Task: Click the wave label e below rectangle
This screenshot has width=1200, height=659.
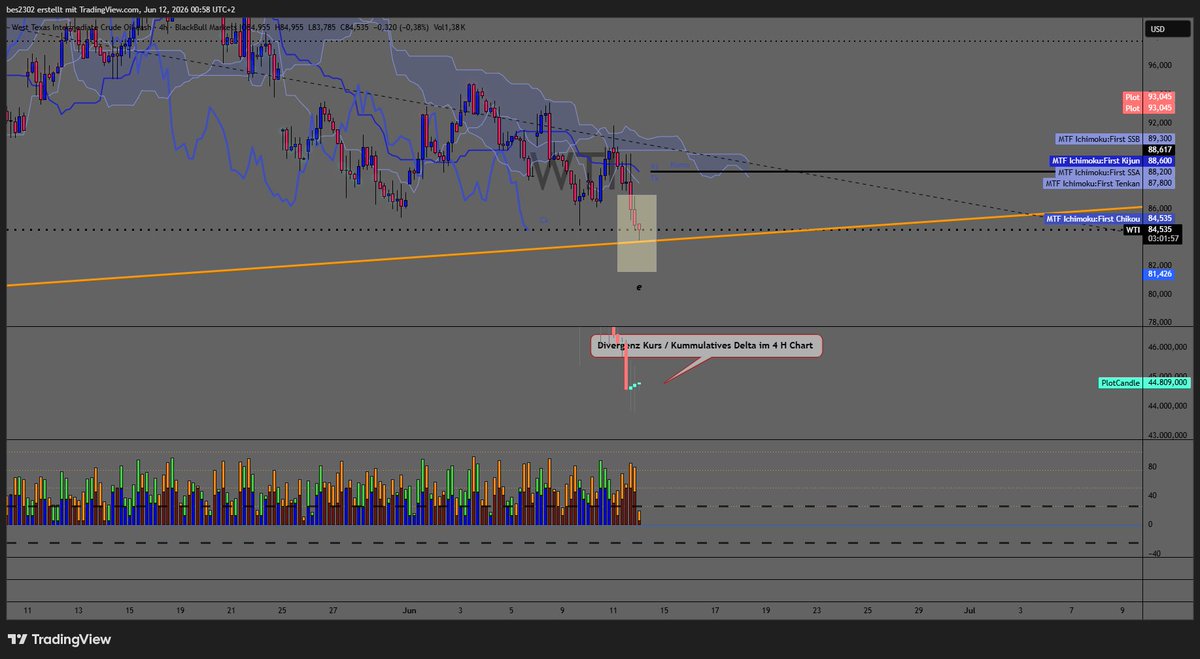Action: pos(638,287)
